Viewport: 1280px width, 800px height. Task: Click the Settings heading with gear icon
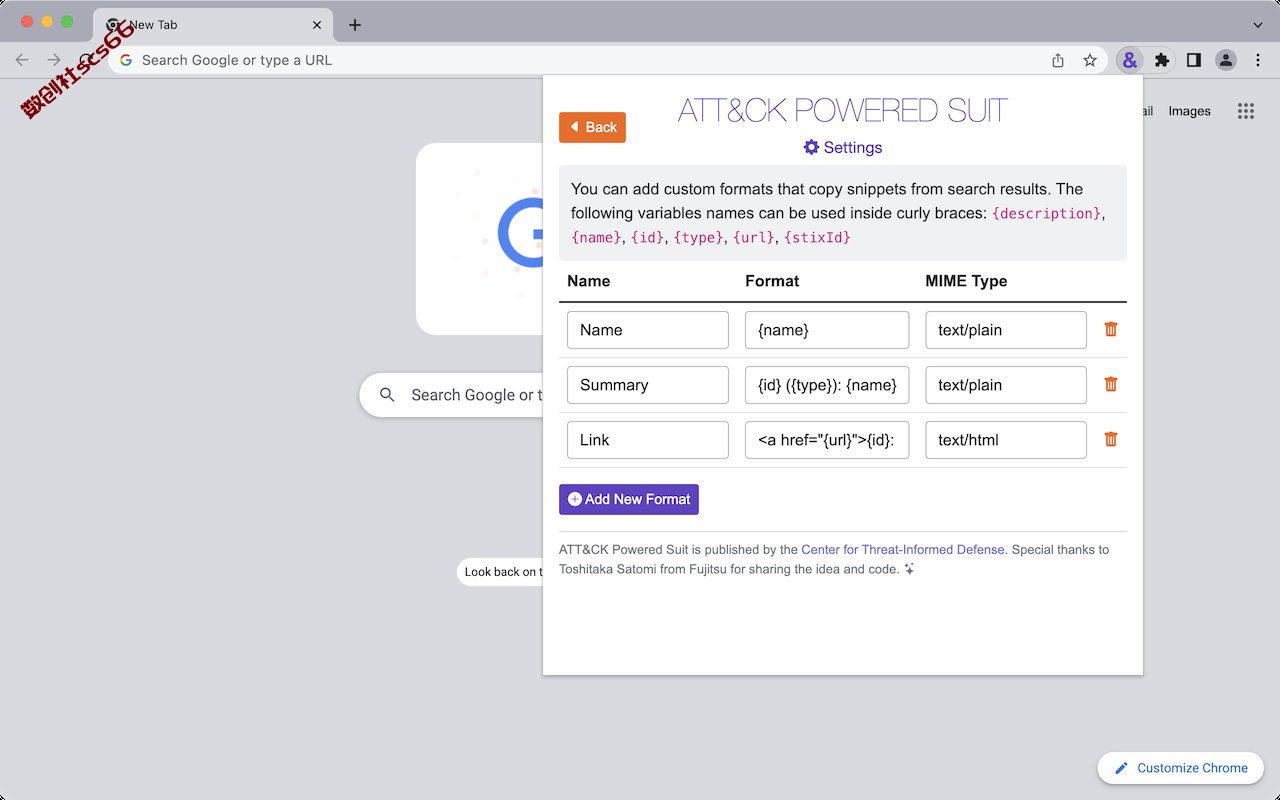point(843,147)
